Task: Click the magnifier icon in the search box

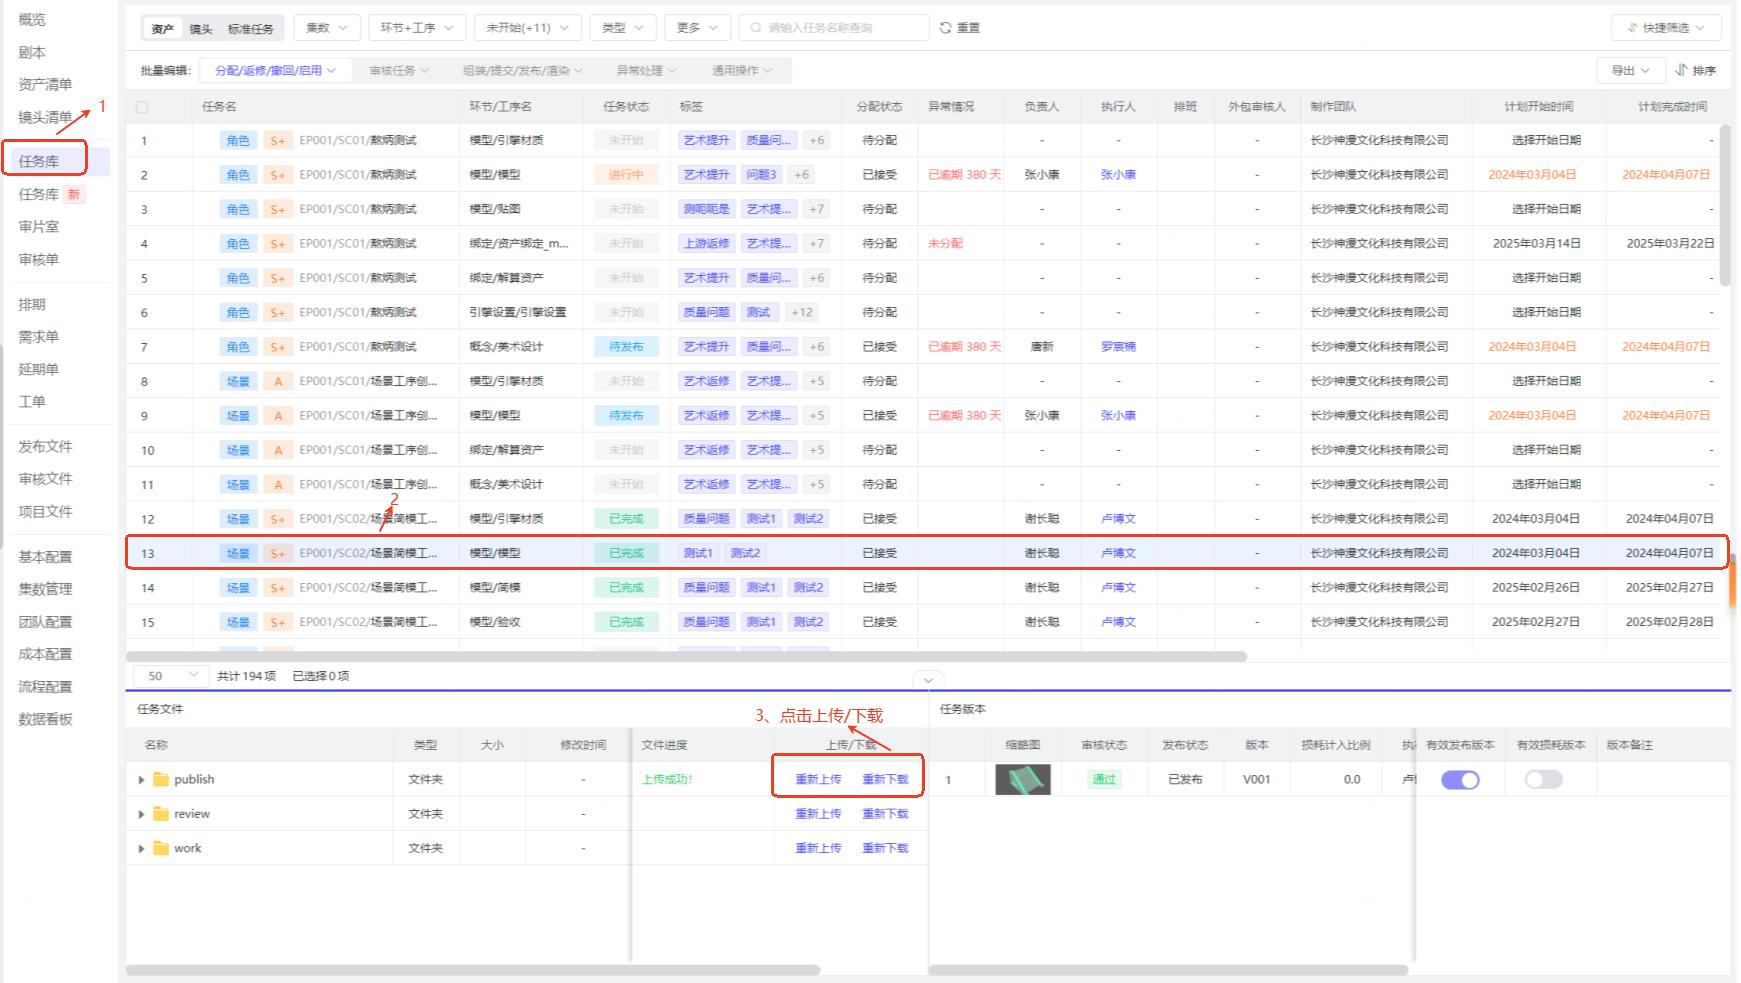Action: [x=756, y=28]
